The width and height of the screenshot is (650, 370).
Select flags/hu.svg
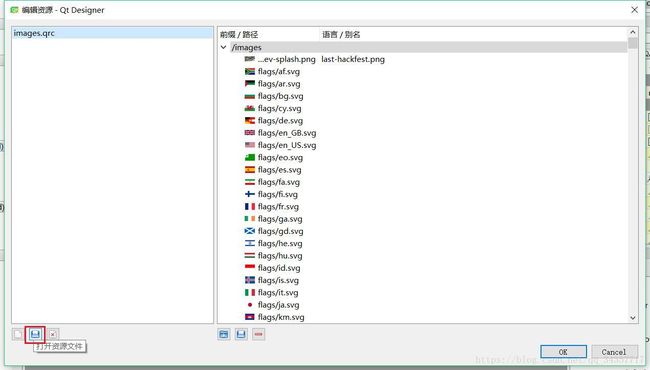pos(280,256)
